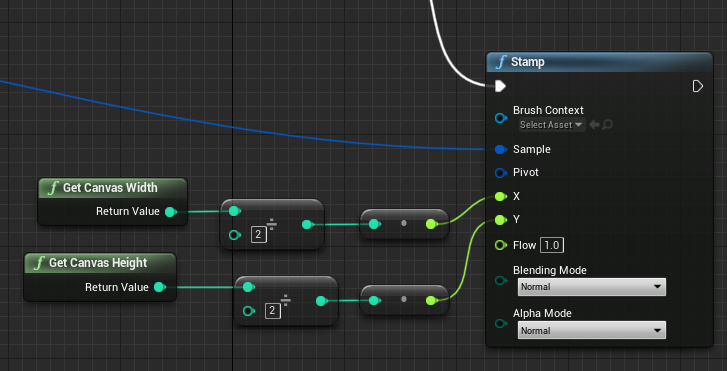Click the Flow input pin
Viewport: 727px width, 371px height.
coord(500,245)
